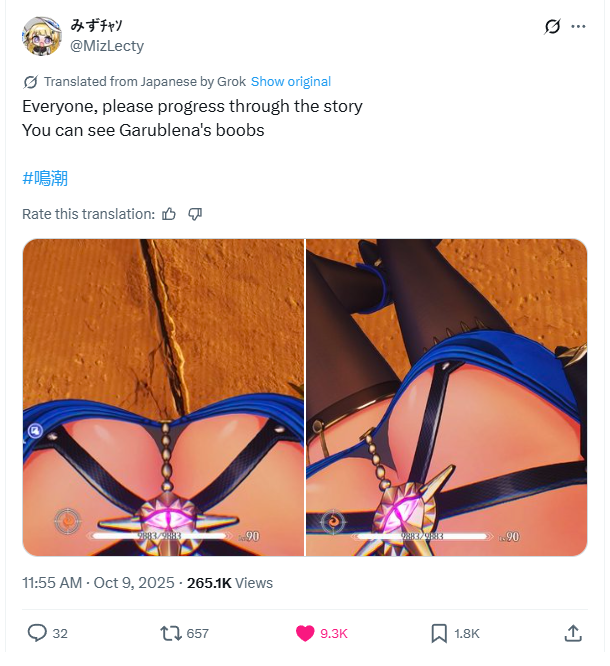Viewport: 610px width, 666px height.
Task: Click the reply speech bubble icon
Action: 37,633
